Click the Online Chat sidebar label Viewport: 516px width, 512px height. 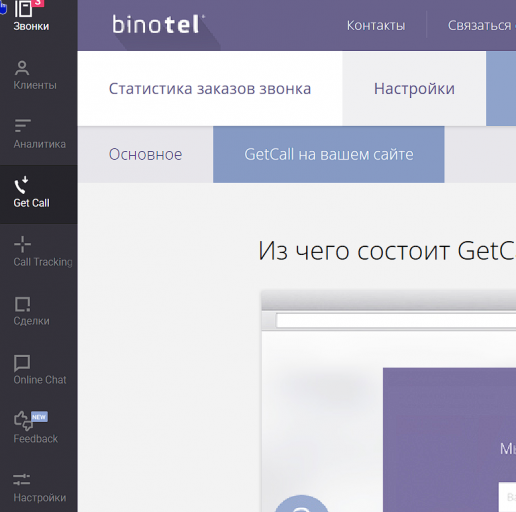40,380
